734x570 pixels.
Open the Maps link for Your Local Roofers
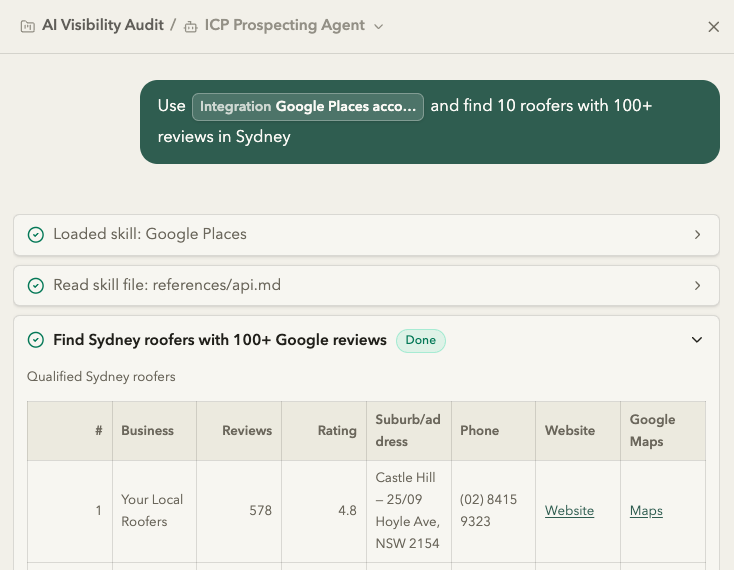tap(646, 511)
